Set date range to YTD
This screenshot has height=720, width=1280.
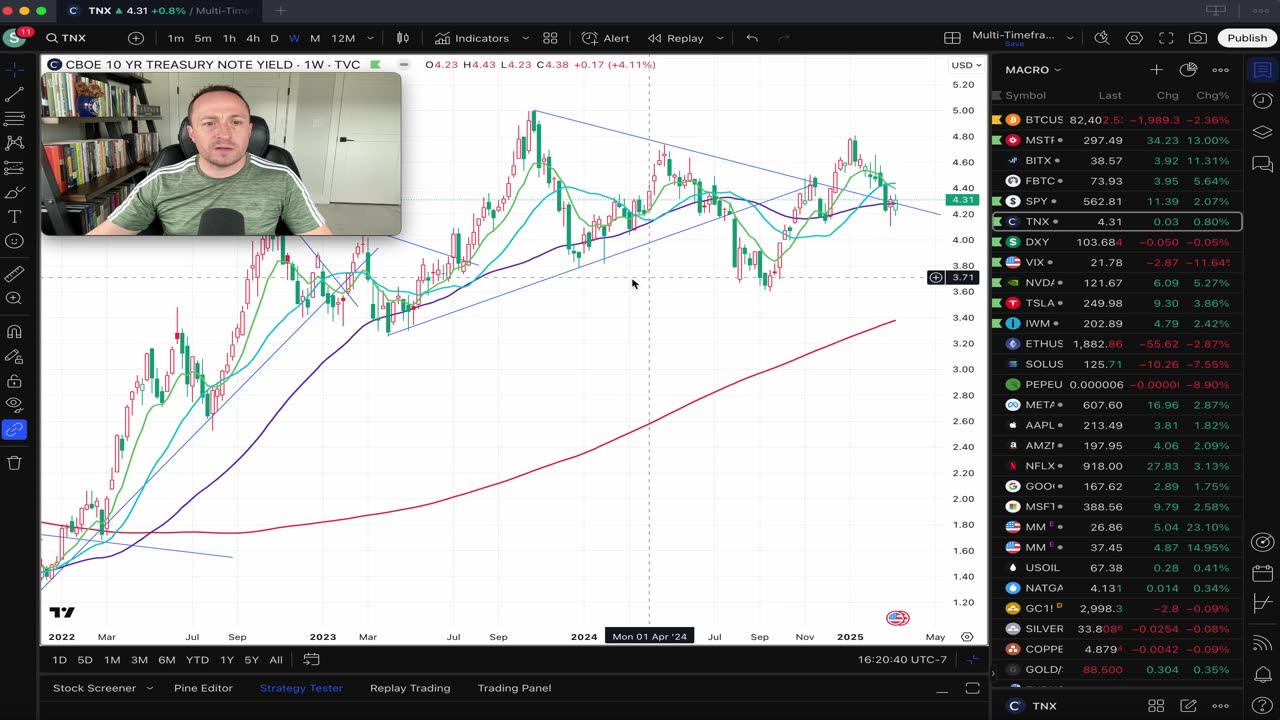pyautogui.click(x=197, y=660)
